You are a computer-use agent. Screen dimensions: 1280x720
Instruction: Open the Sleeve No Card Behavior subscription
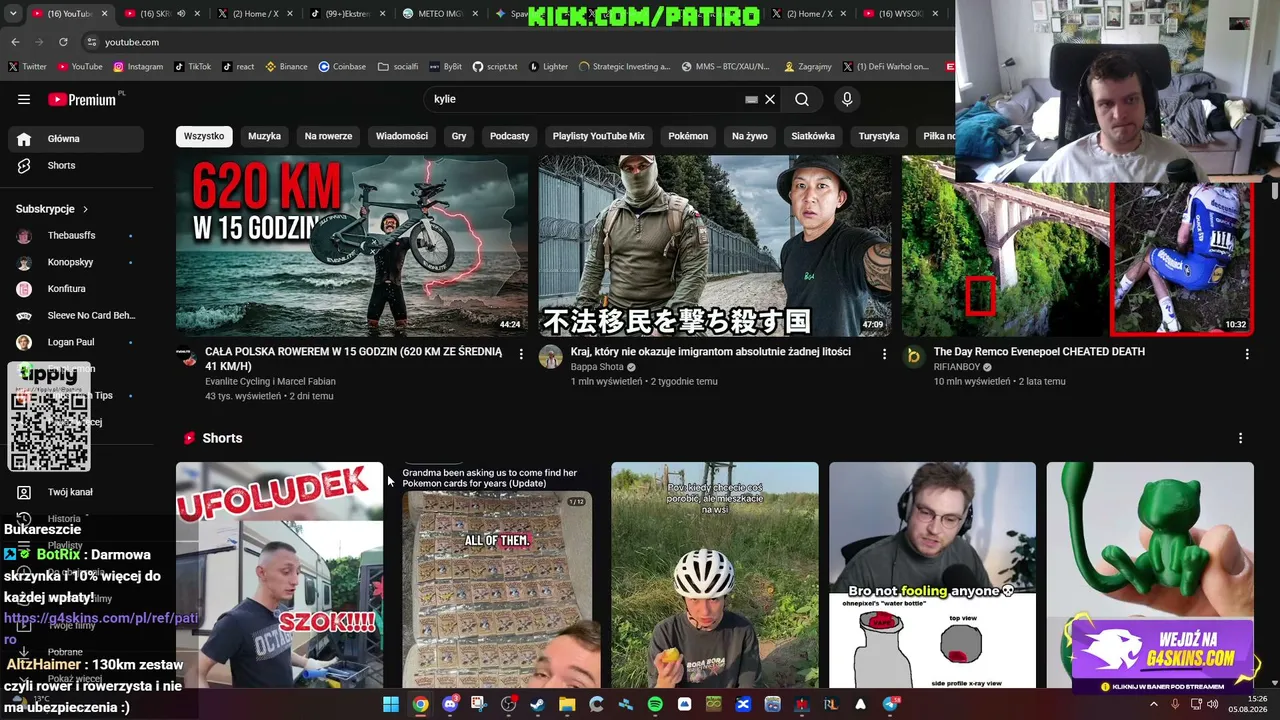tap(76, 315)
